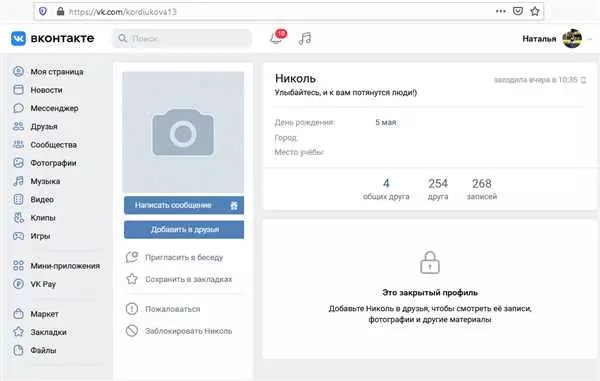
Task: Click the Фотографии sidebar icon
Action: point(18,163)
